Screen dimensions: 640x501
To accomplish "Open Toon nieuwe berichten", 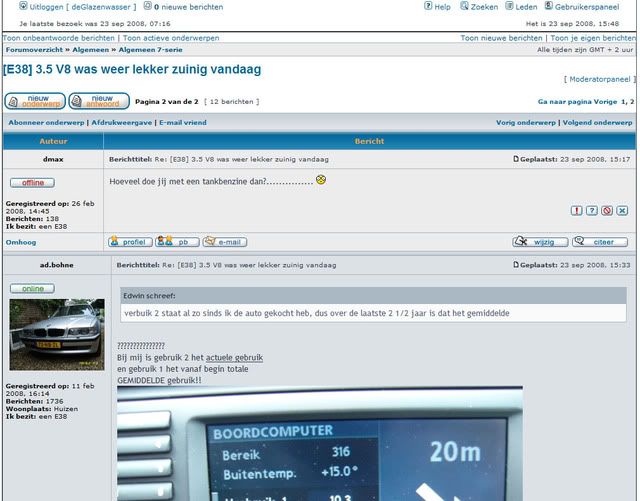I will point(501,38).
